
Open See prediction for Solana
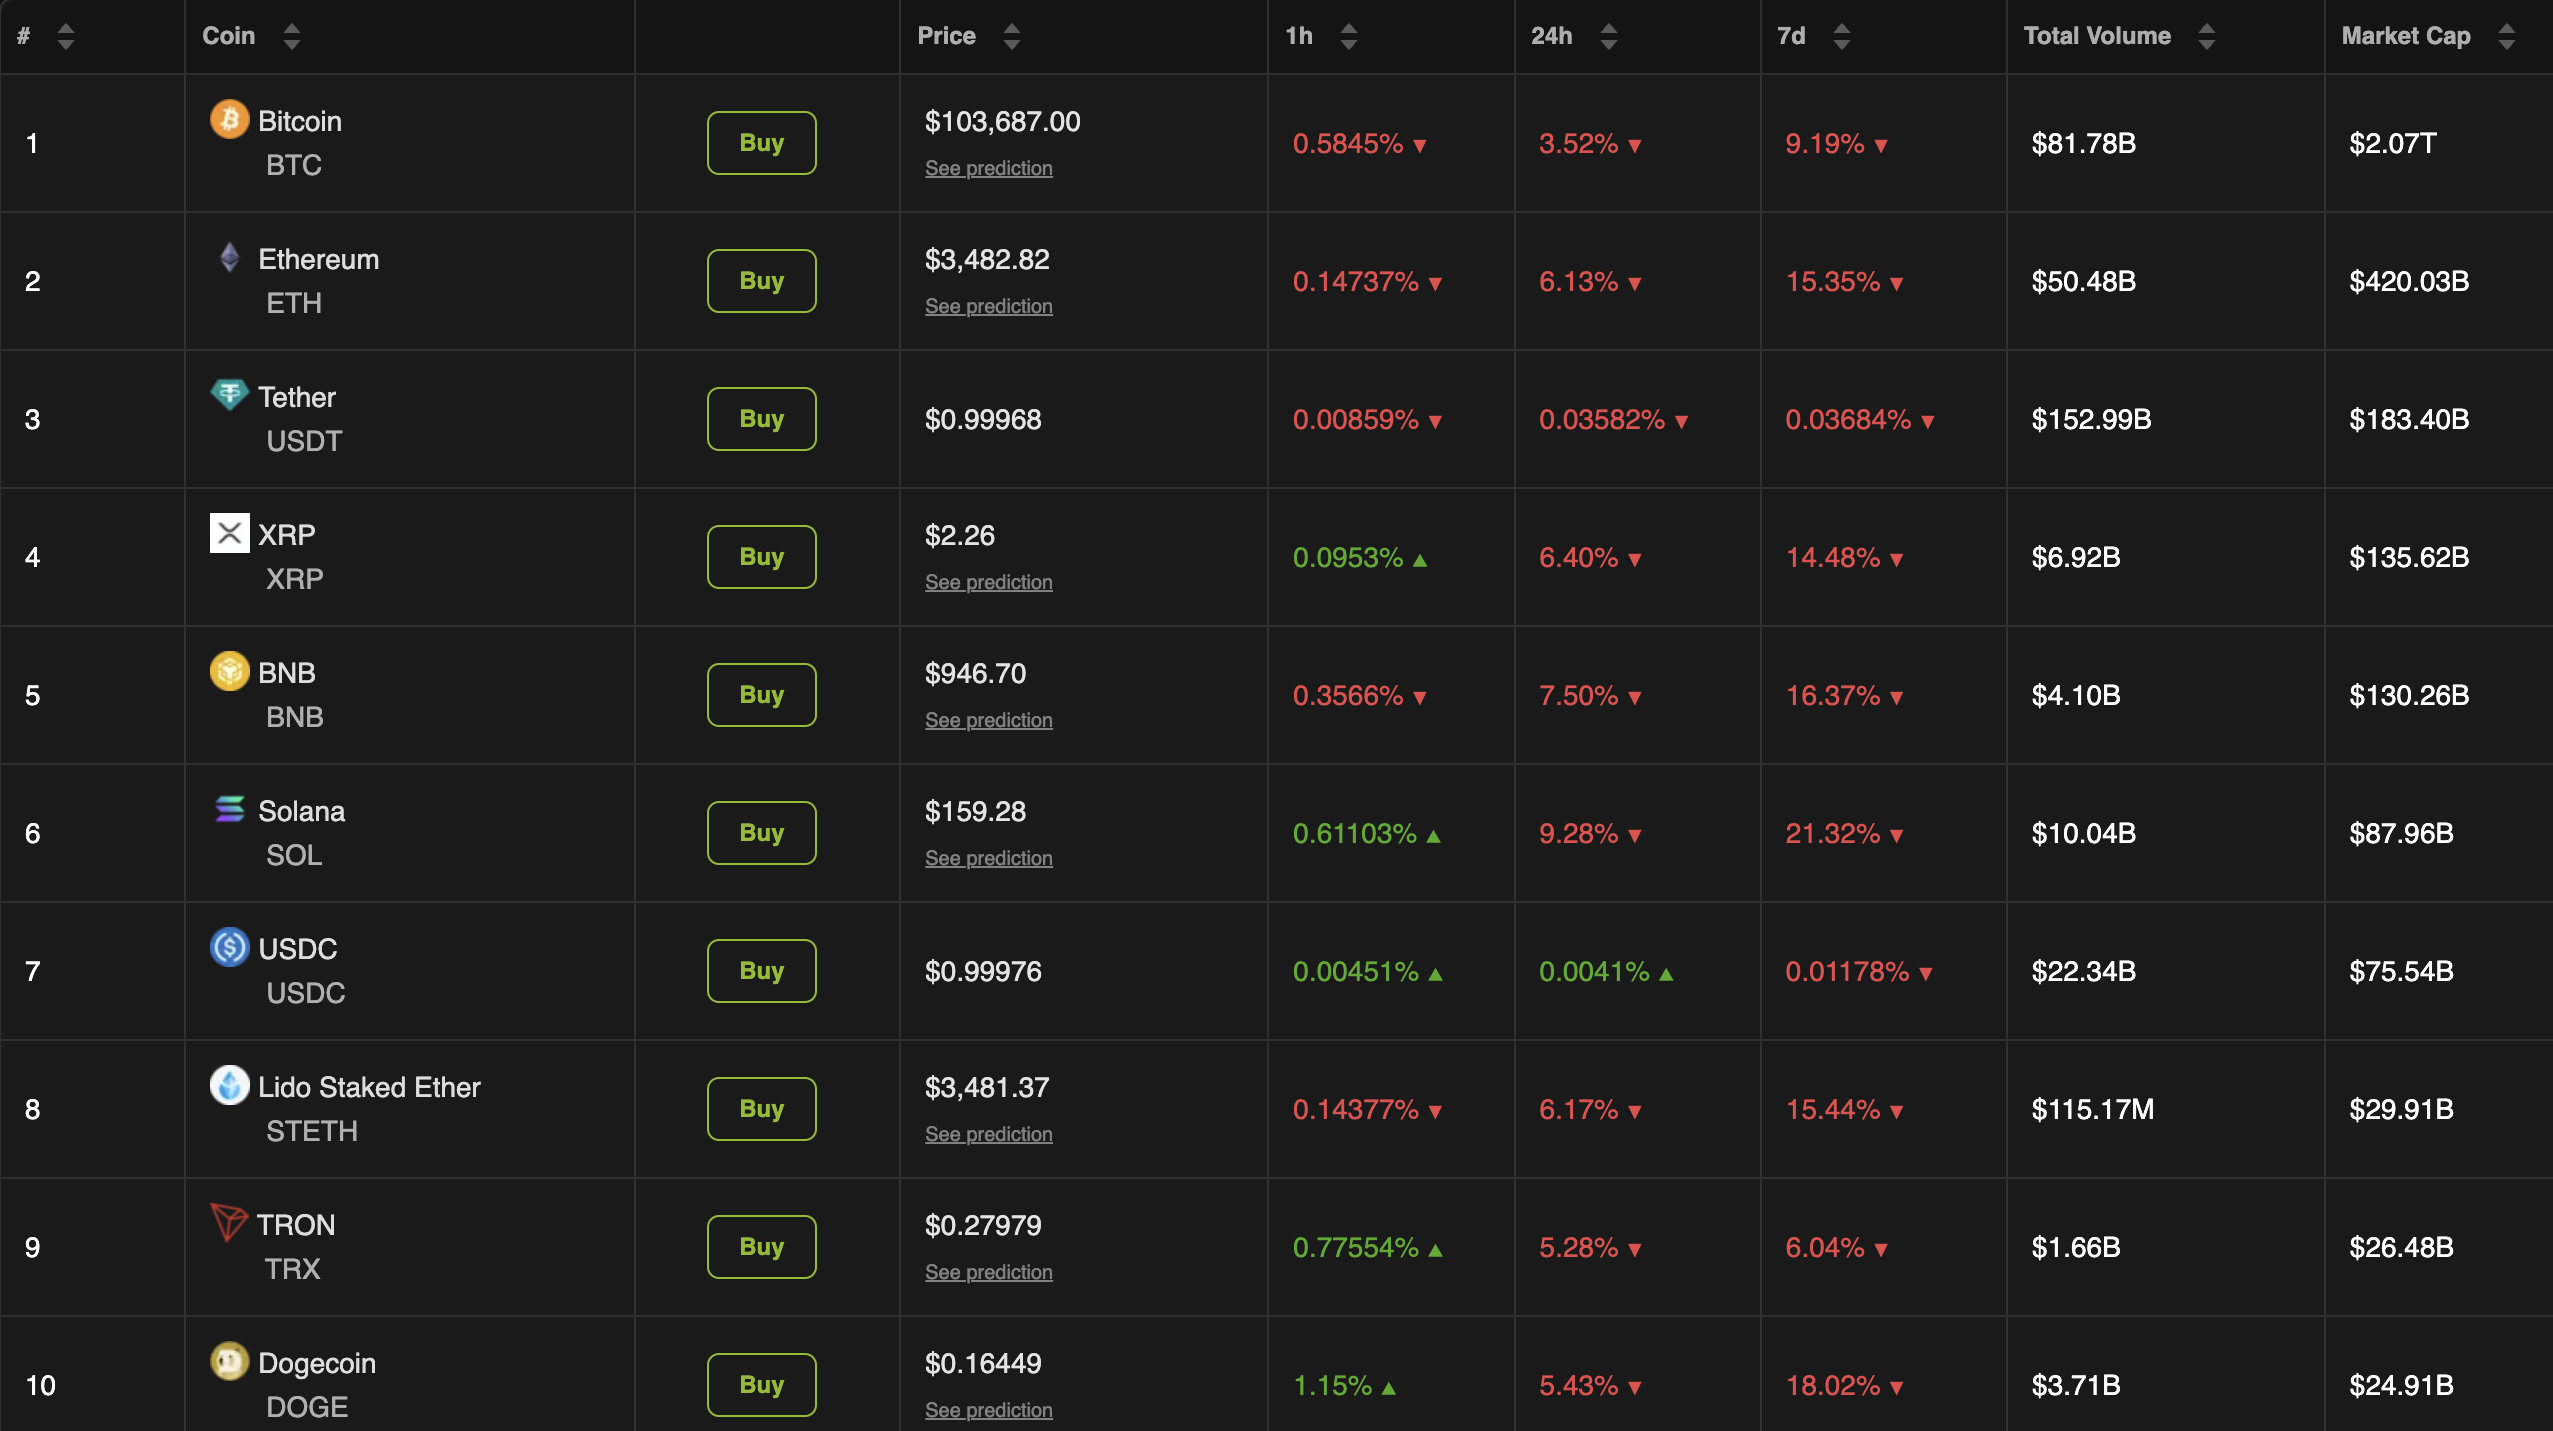[988, 857]
